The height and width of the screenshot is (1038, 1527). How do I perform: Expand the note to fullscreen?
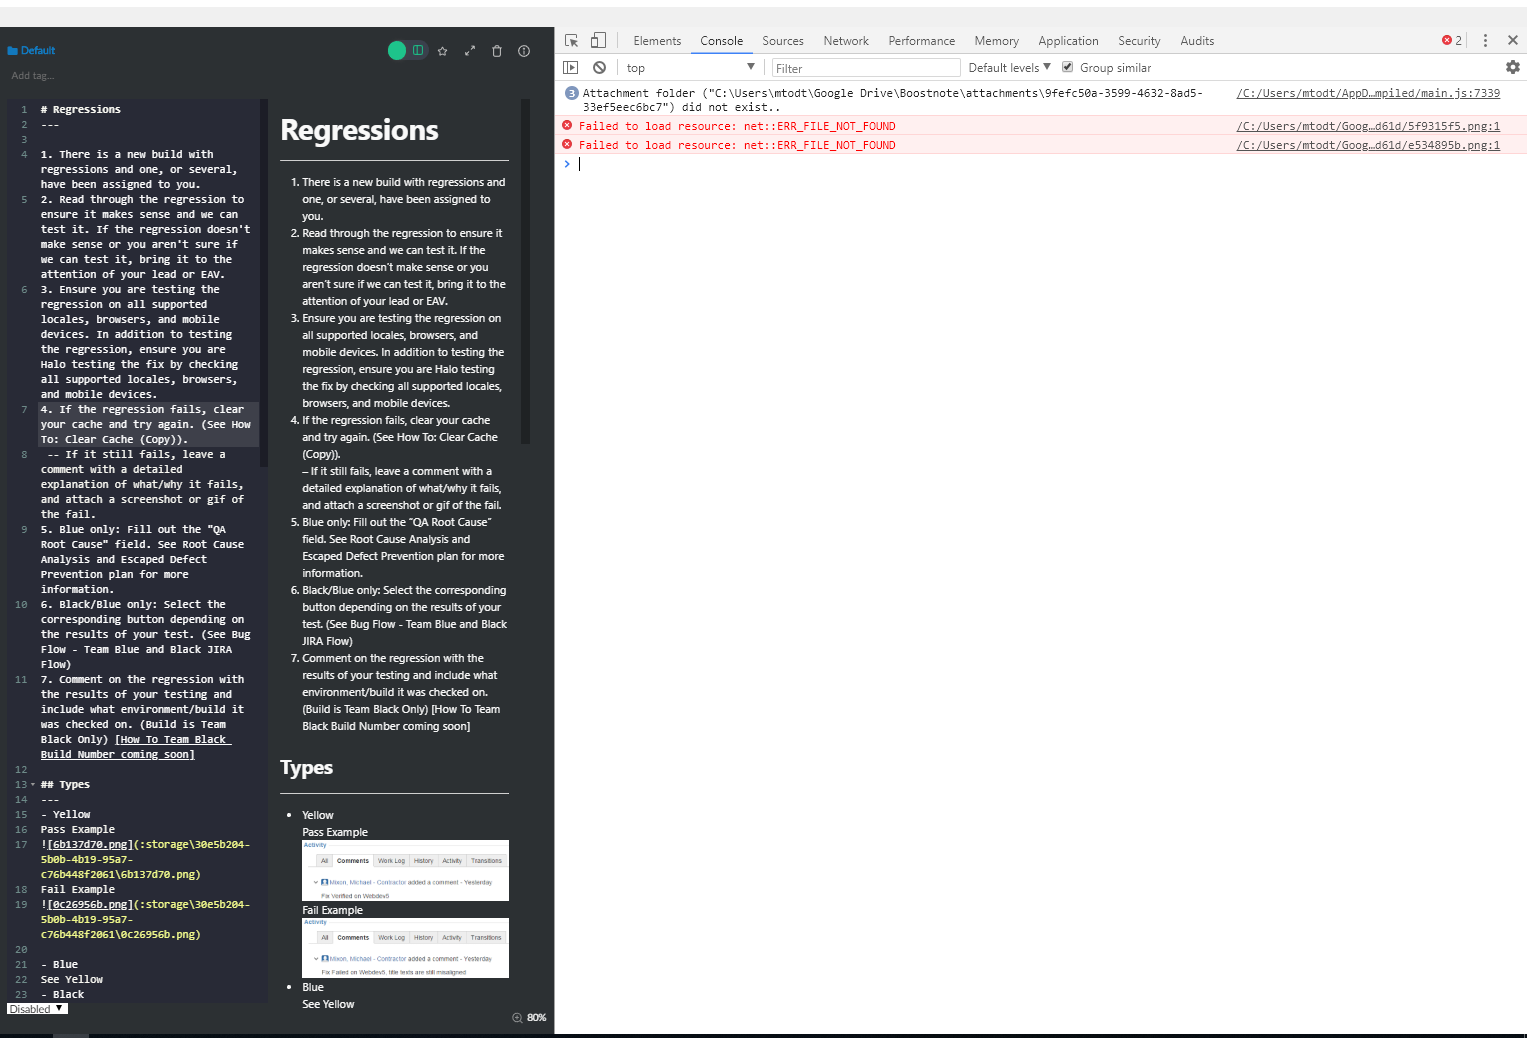(x=470, y=50)
